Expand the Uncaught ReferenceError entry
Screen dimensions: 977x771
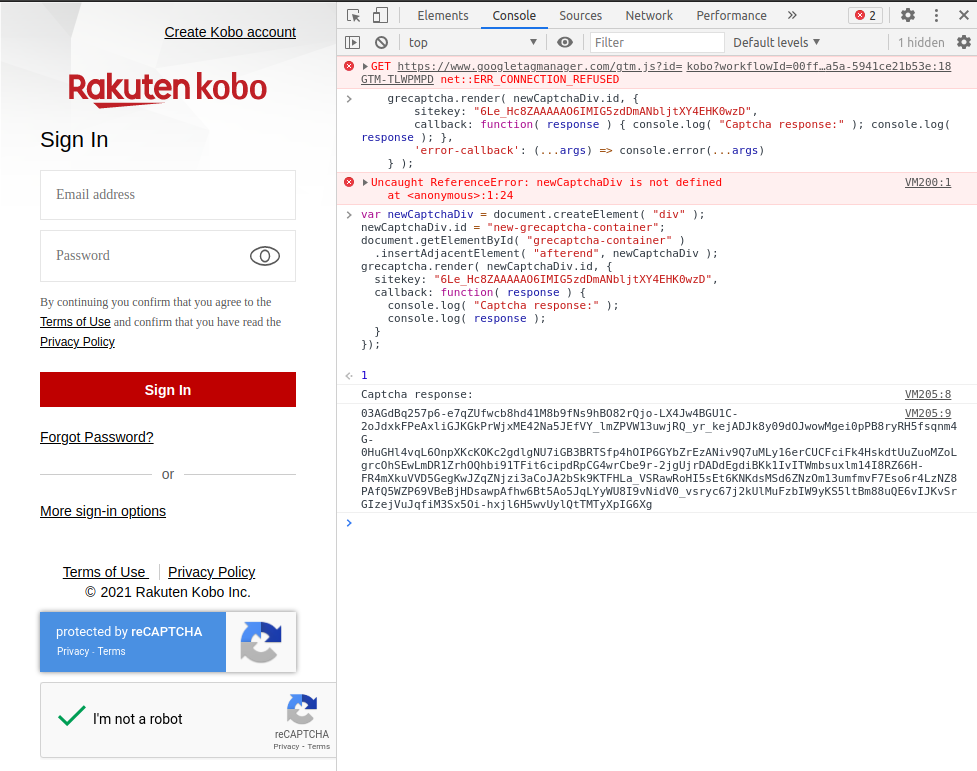[365, 182]
